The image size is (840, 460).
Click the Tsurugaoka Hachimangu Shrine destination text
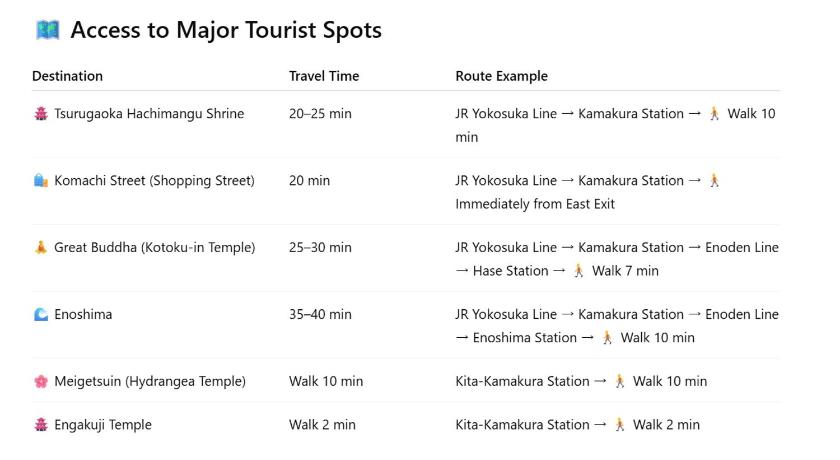149,114
